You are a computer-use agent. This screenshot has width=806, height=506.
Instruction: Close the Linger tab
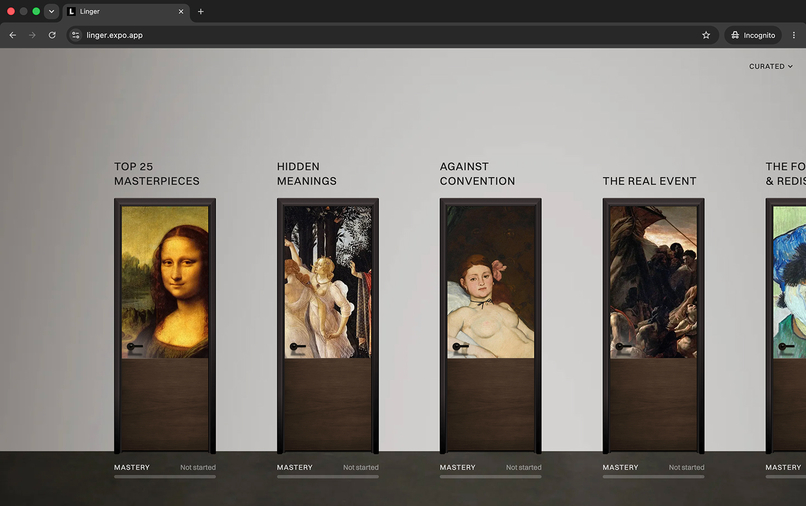181,11
